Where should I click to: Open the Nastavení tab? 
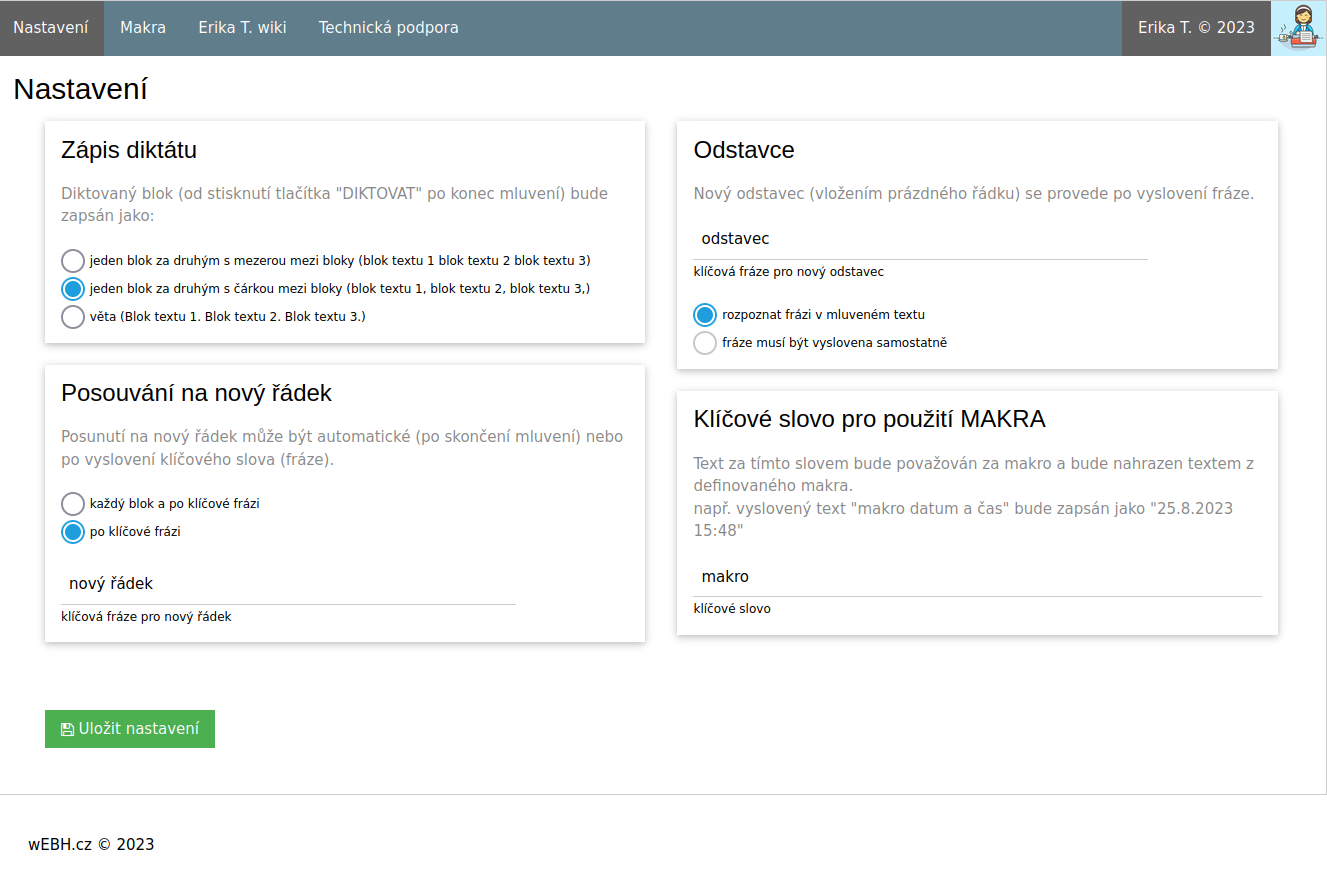click(x=51, y=28)
